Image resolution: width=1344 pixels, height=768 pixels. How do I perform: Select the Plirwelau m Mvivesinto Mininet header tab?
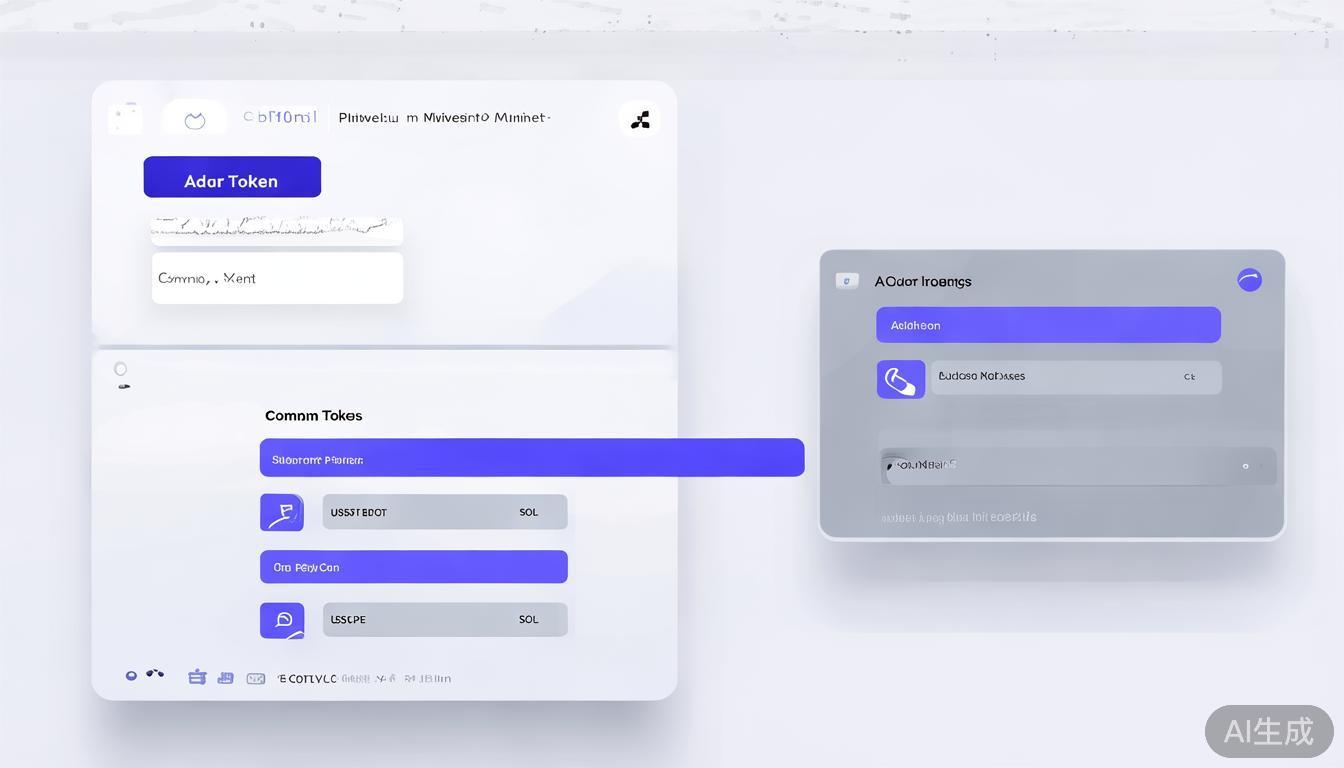(x=444, y=118)
